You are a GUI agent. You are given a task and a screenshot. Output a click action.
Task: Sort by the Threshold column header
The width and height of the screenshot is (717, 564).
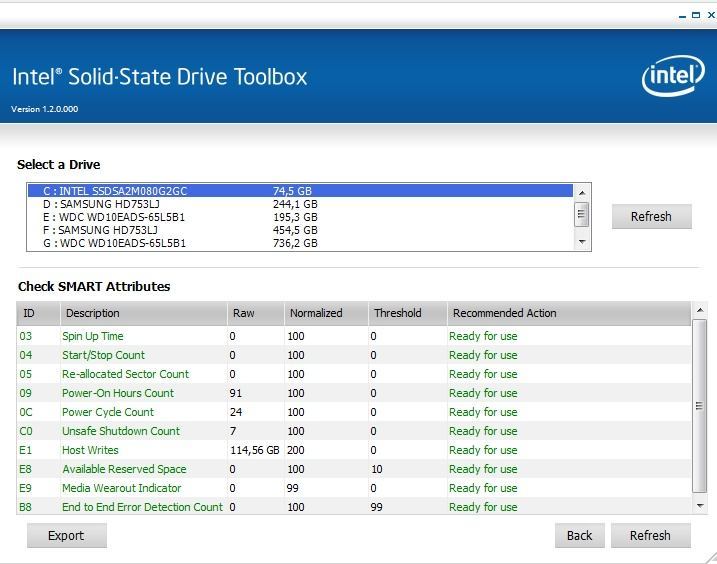tap(407, 313)
